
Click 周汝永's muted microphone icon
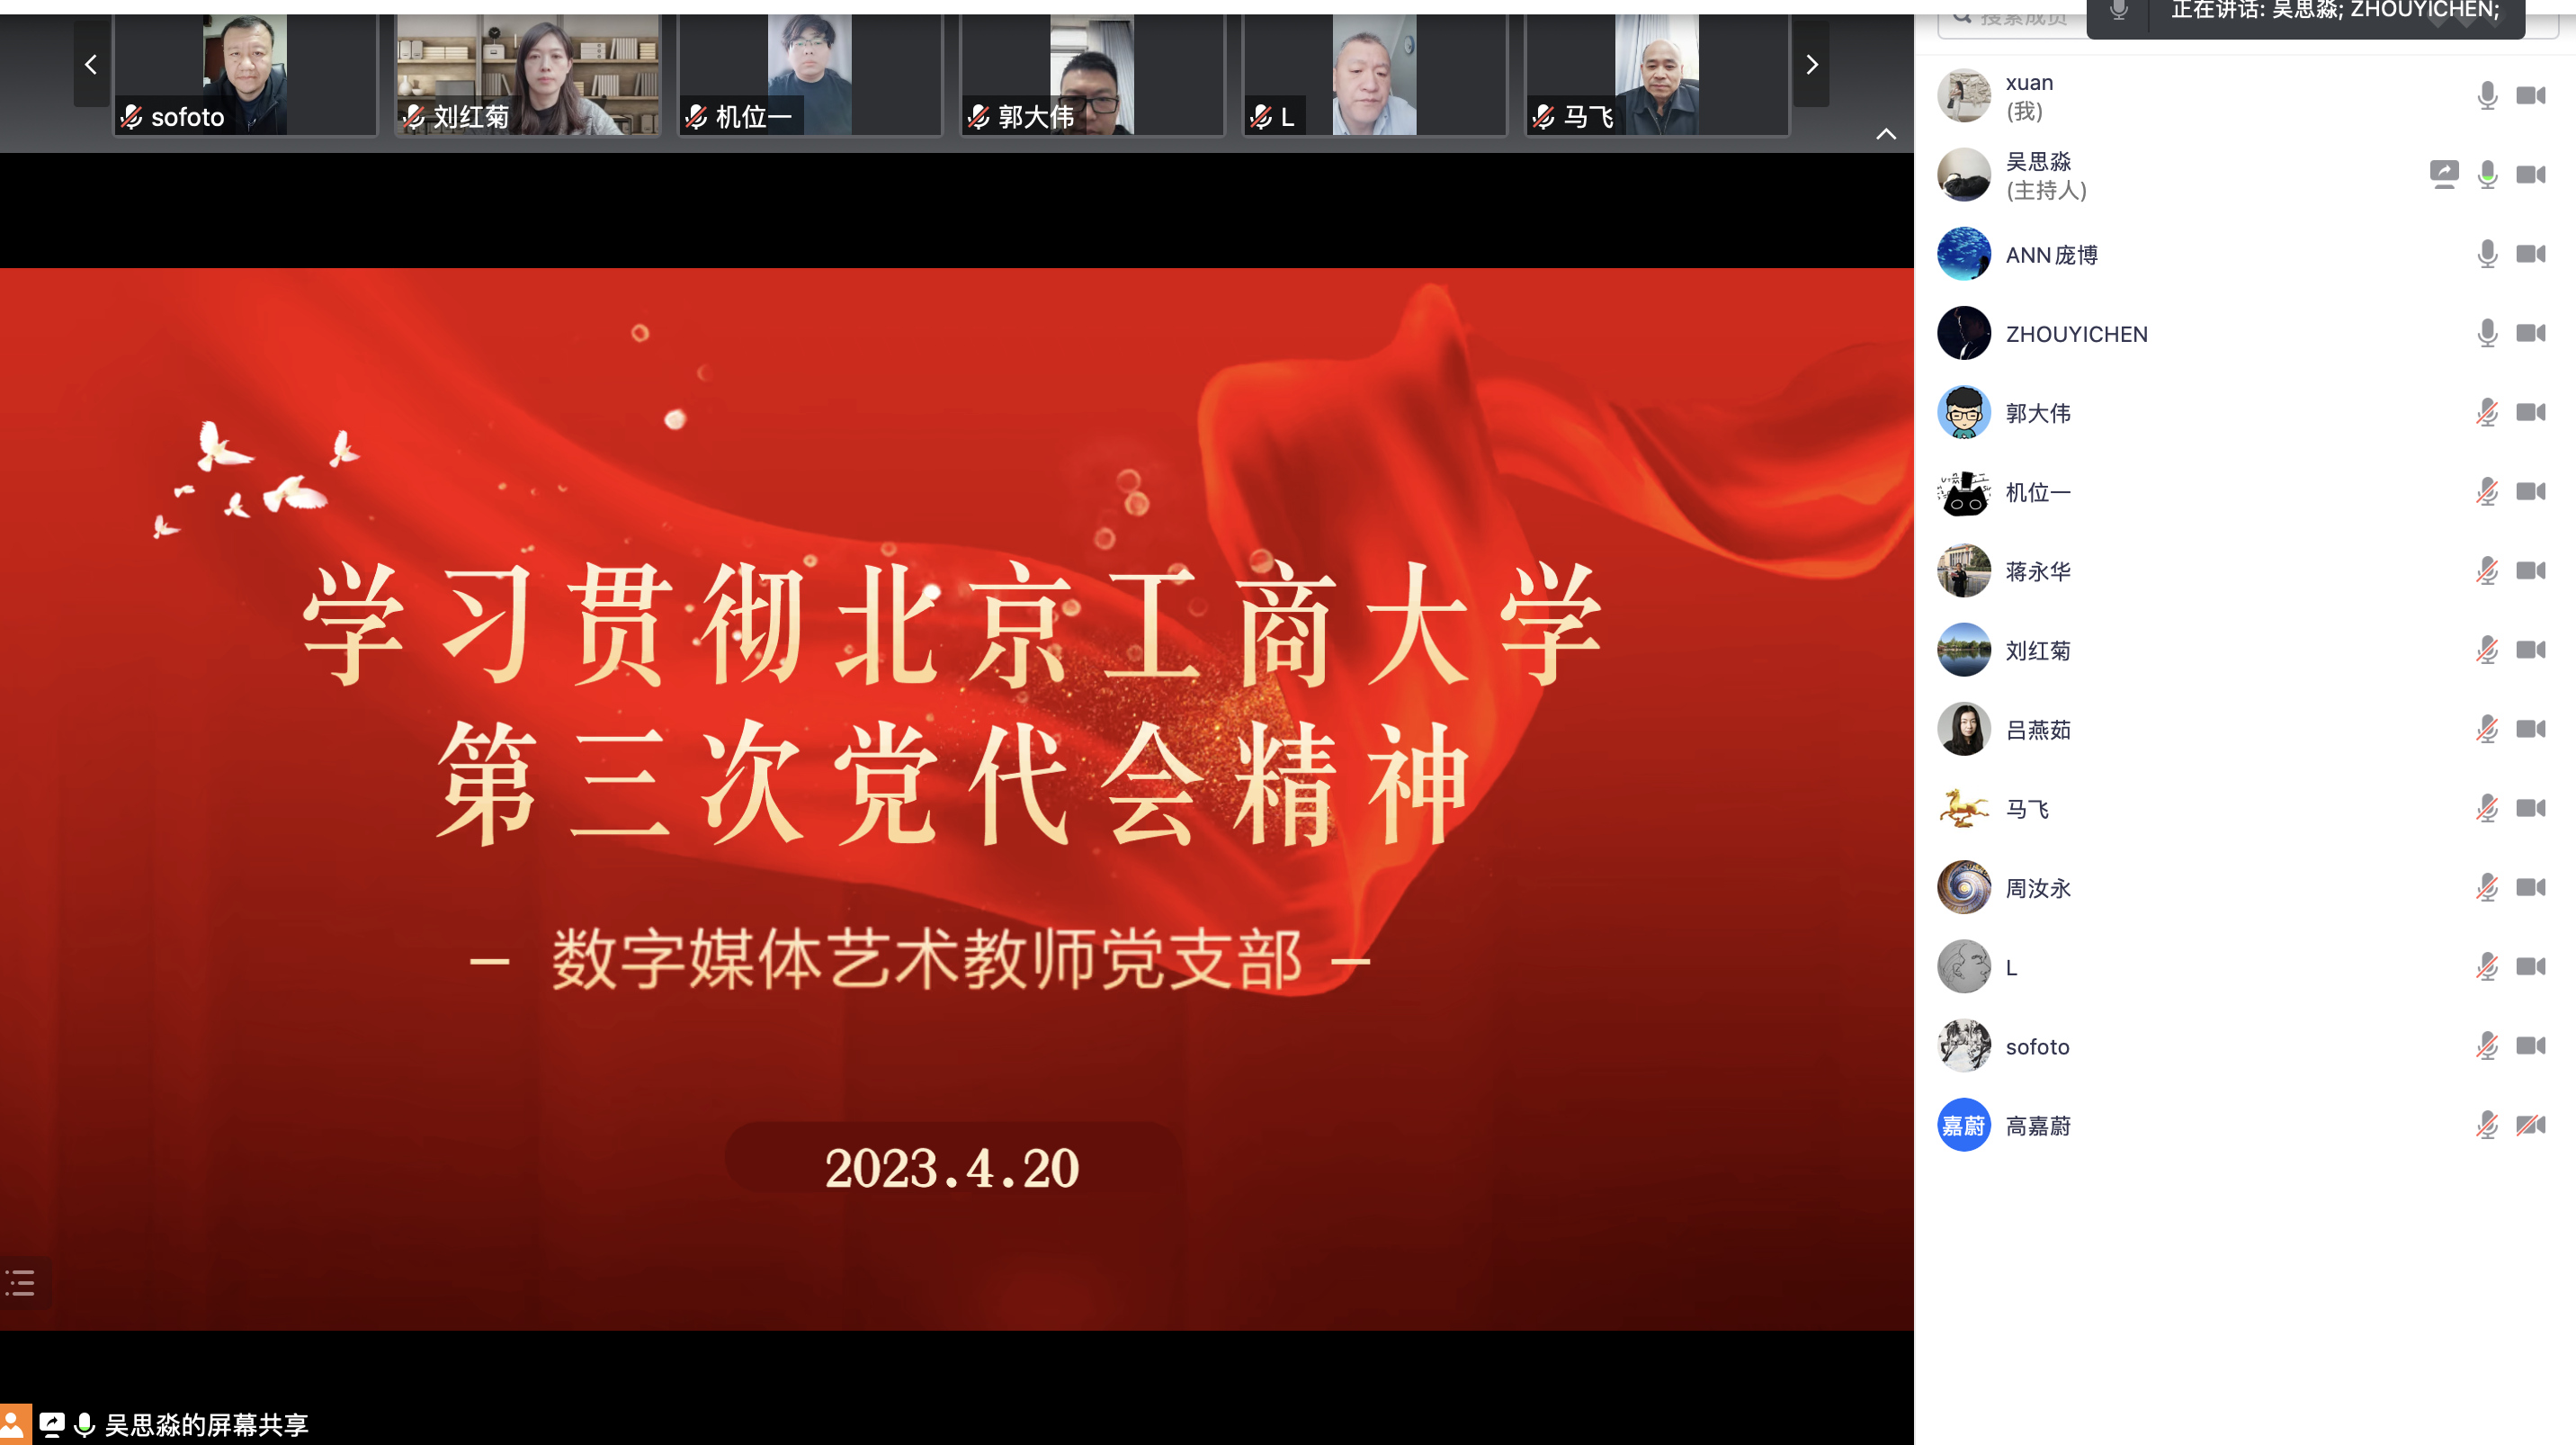click(2488, 887)
